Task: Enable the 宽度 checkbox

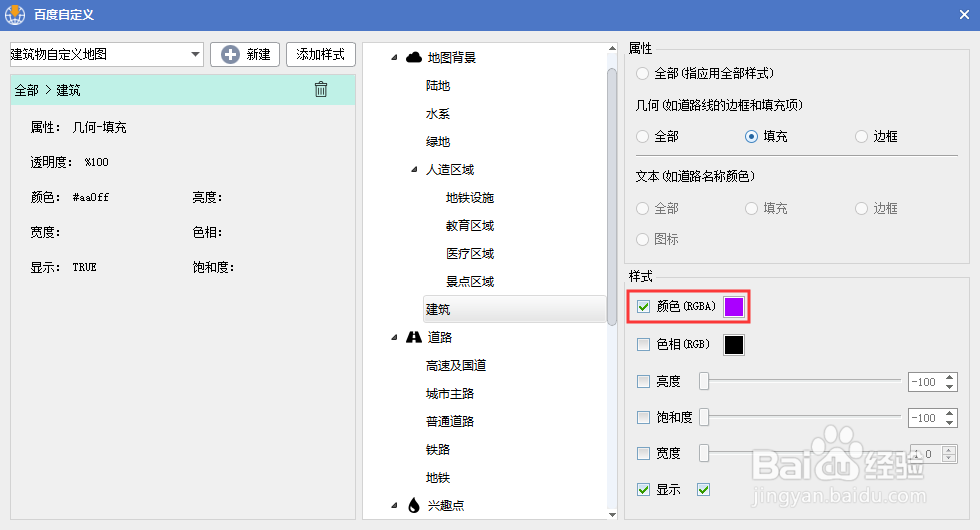Action: point(643,453)
